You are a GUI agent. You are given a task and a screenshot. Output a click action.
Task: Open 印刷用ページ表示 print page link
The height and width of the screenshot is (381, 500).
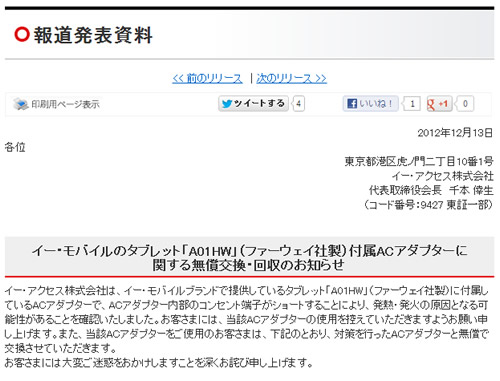[65, 104]
